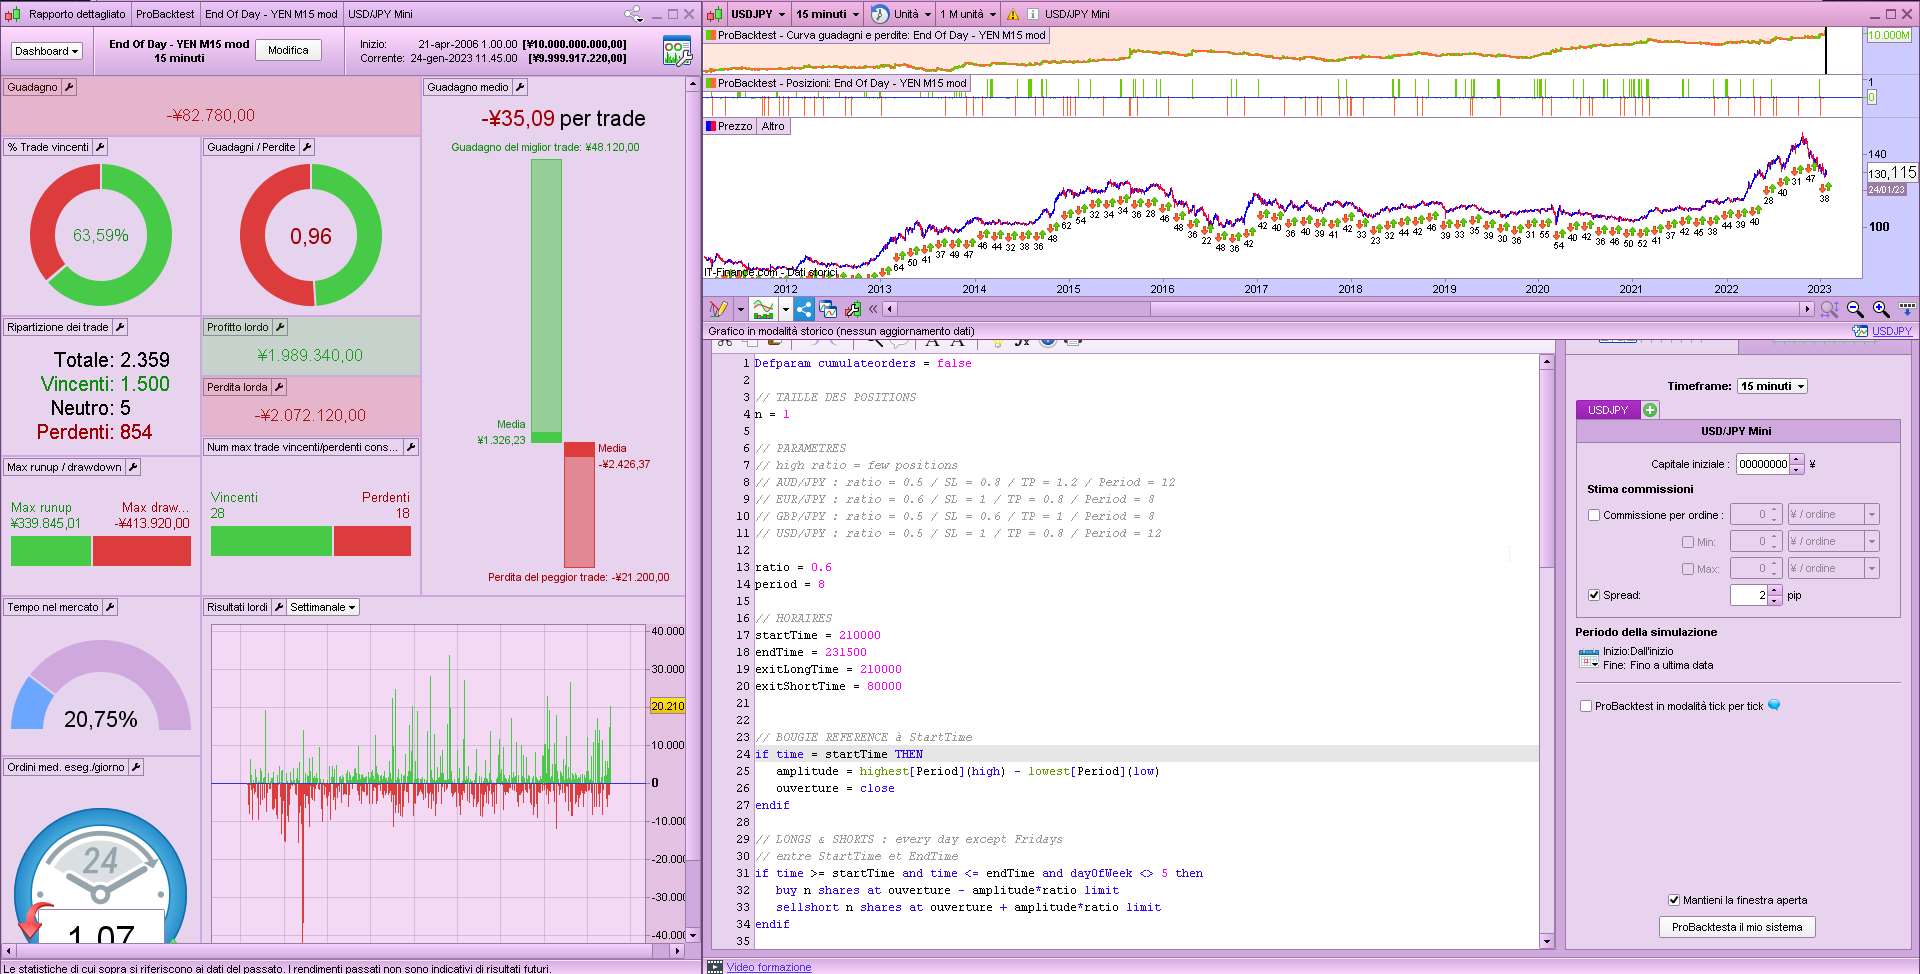Click the wrench icon next to Guadagno
The height and width of the screenshot is (974, 1920).
click(69, 87)
